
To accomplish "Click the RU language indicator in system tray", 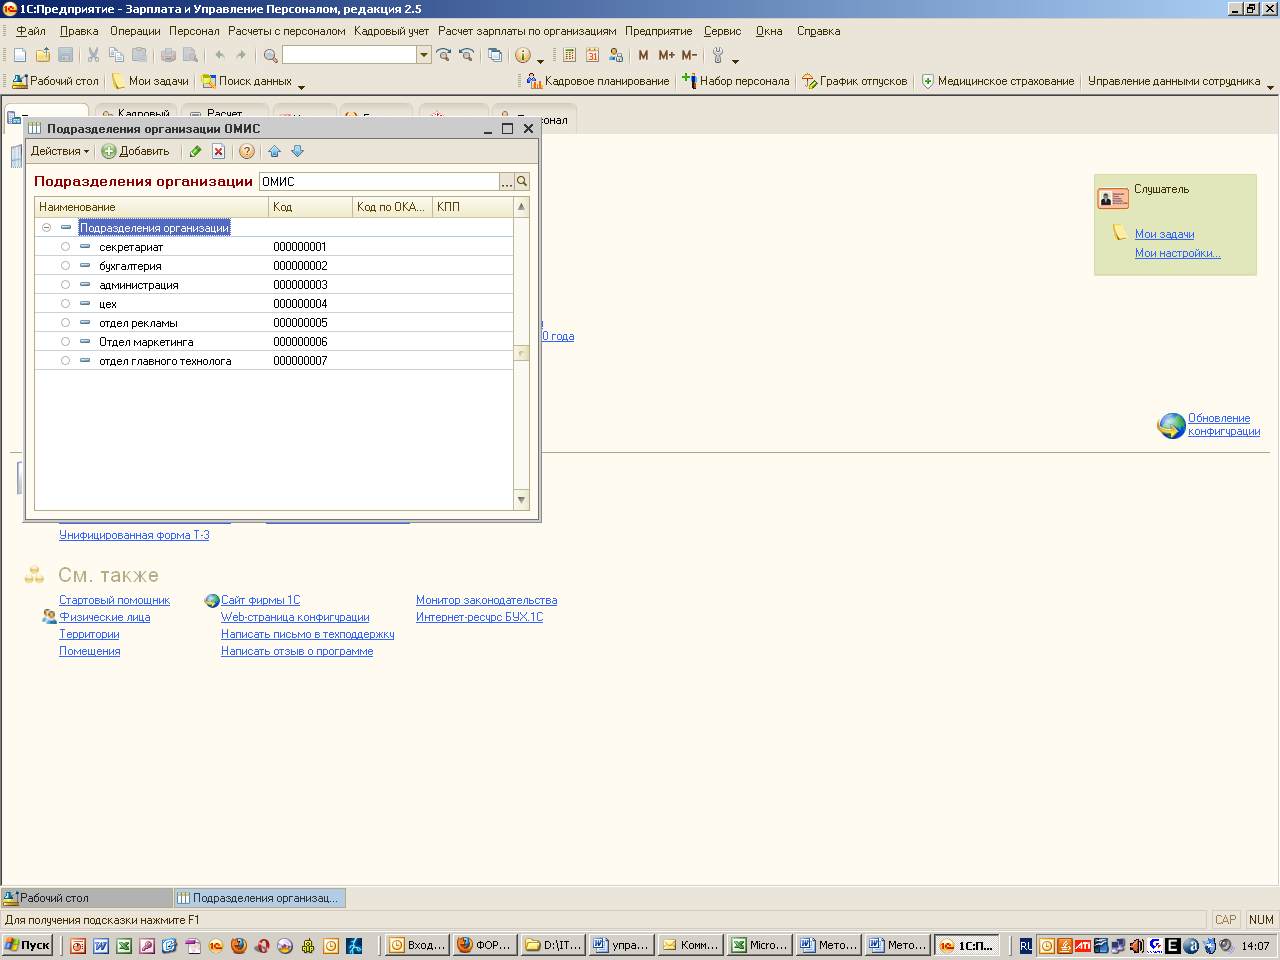I will [x=1026, y=945].
